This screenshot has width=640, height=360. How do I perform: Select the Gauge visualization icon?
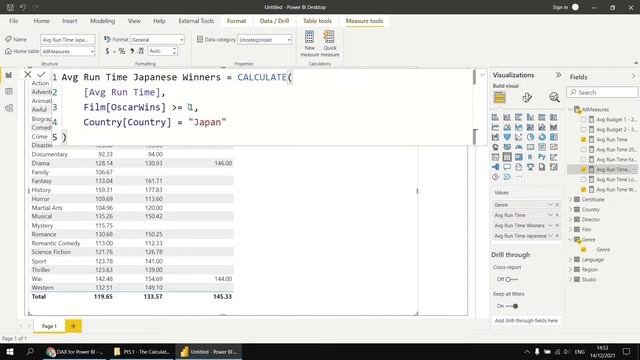coord(518,147)
